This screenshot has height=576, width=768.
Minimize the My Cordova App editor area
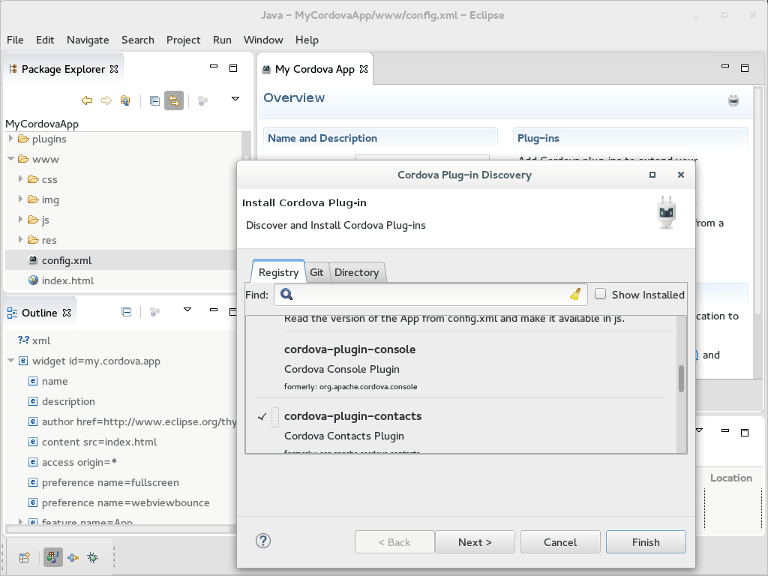[x=725, y=66]
